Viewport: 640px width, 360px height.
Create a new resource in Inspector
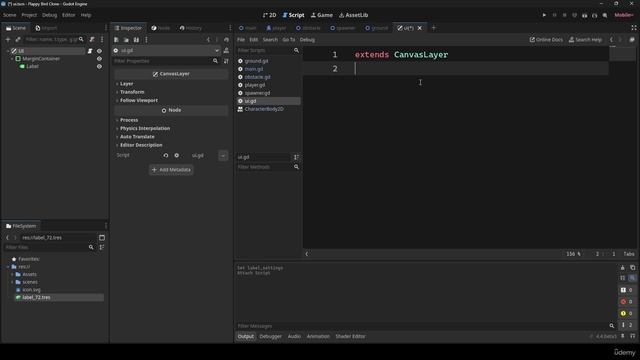tap(116, 40)
